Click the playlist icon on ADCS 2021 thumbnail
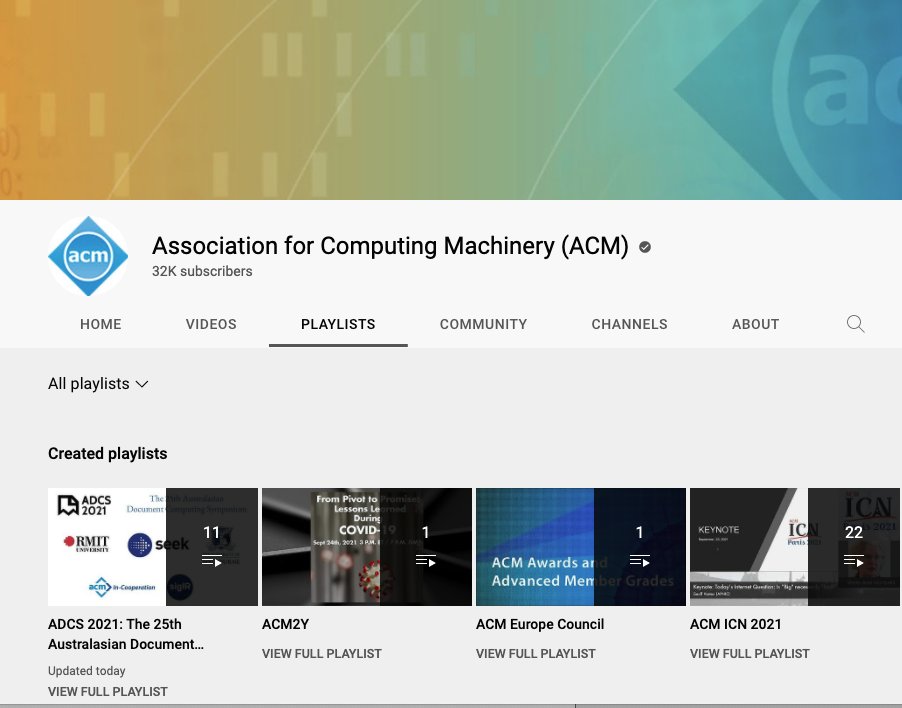 (212, 560)
